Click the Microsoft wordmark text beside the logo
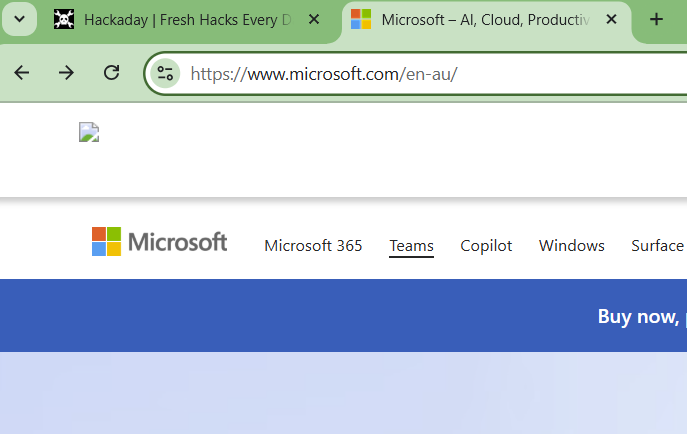 click(177, 242)
